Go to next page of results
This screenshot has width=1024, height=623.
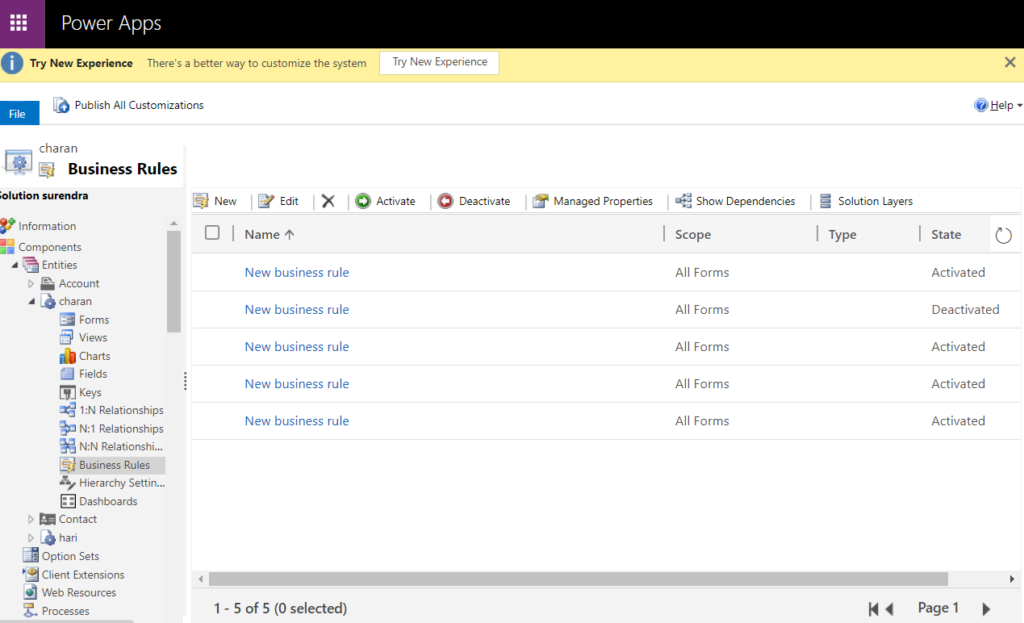[x=986, y=609]
